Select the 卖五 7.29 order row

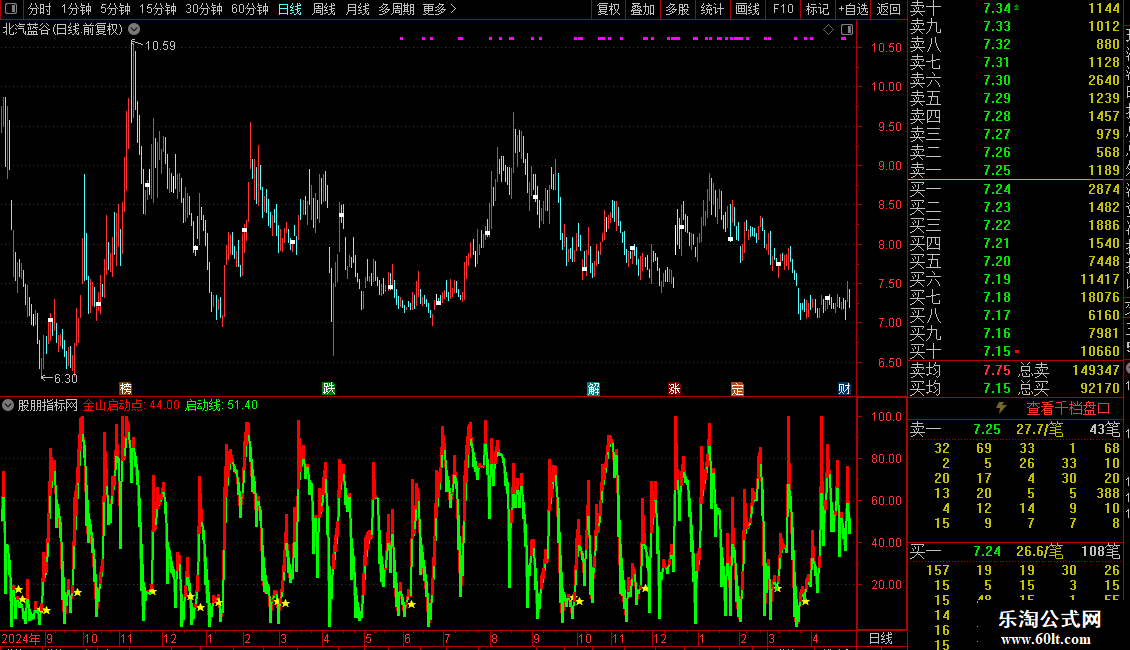pyautogui.click(x=1015, y=98)
